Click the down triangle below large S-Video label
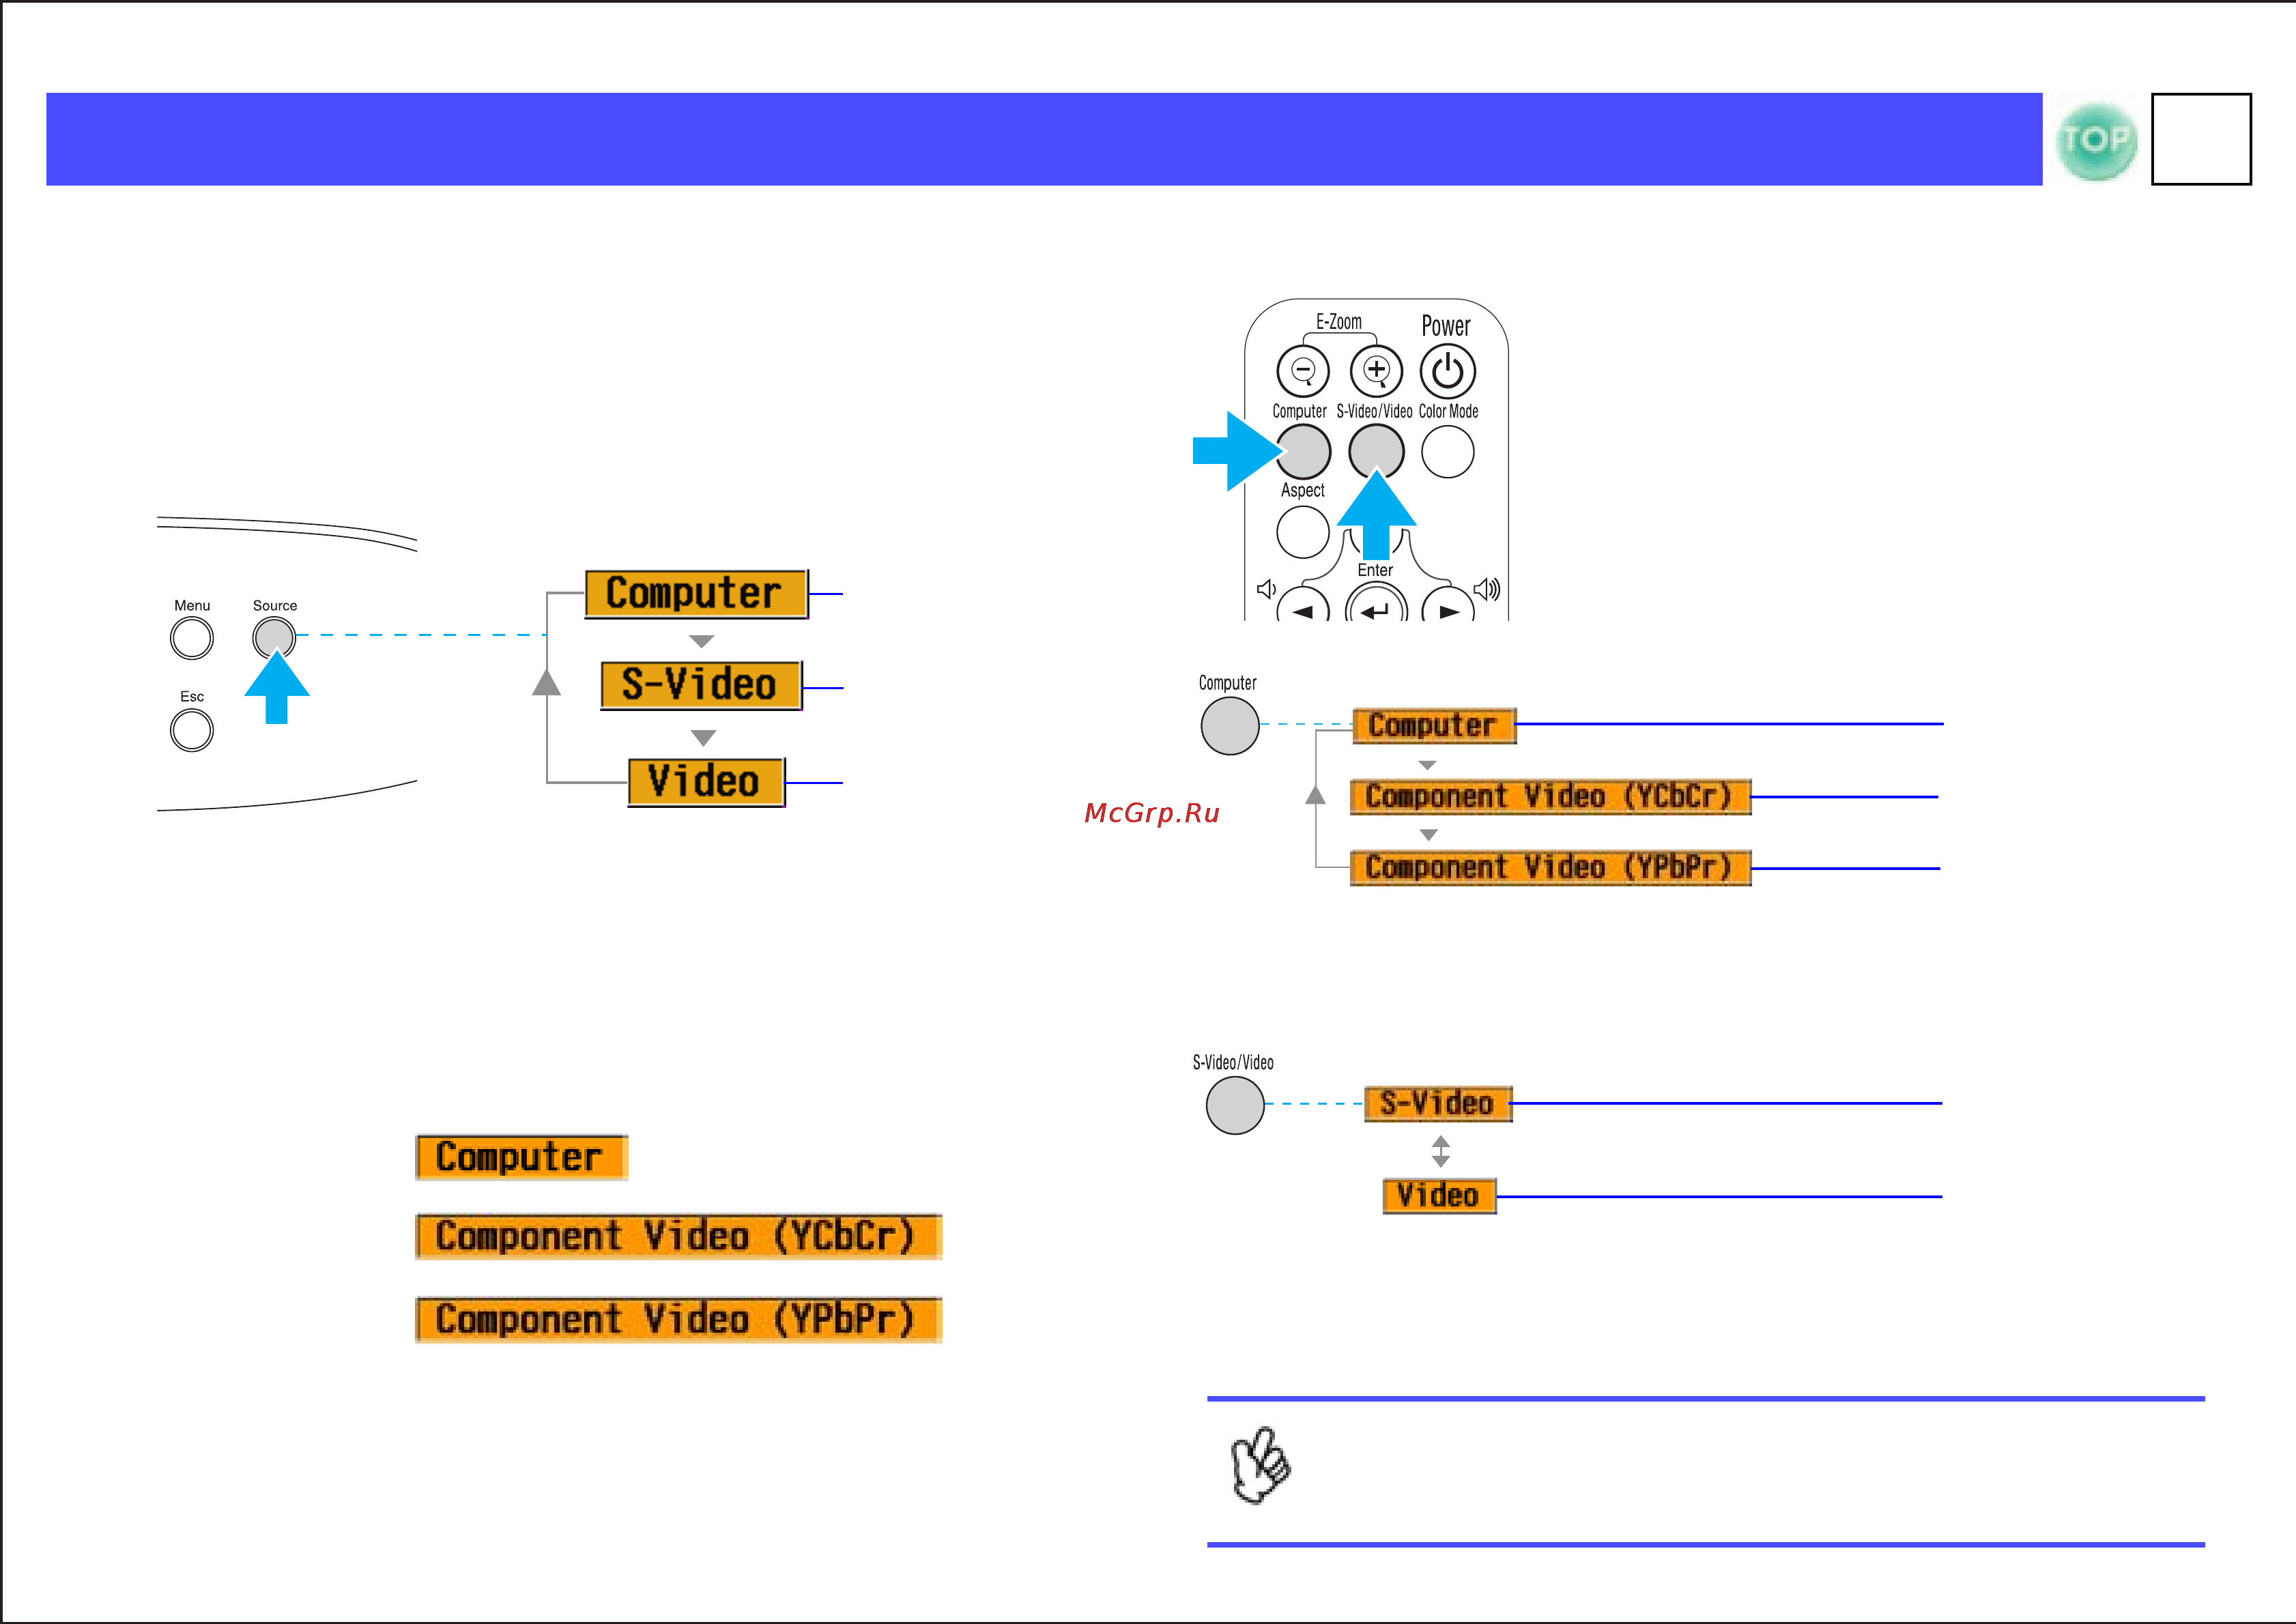The image size is (2296, 1624). [x=703, y=737]
